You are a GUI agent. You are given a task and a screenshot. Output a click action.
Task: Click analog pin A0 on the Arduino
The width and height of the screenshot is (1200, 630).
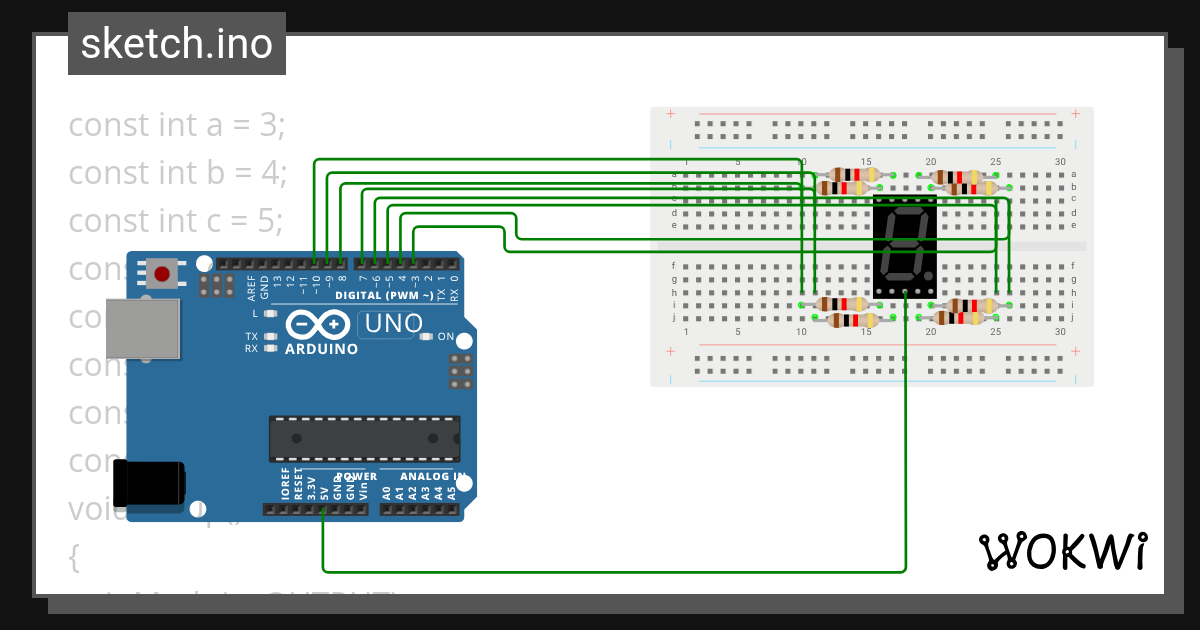point(387,510)
